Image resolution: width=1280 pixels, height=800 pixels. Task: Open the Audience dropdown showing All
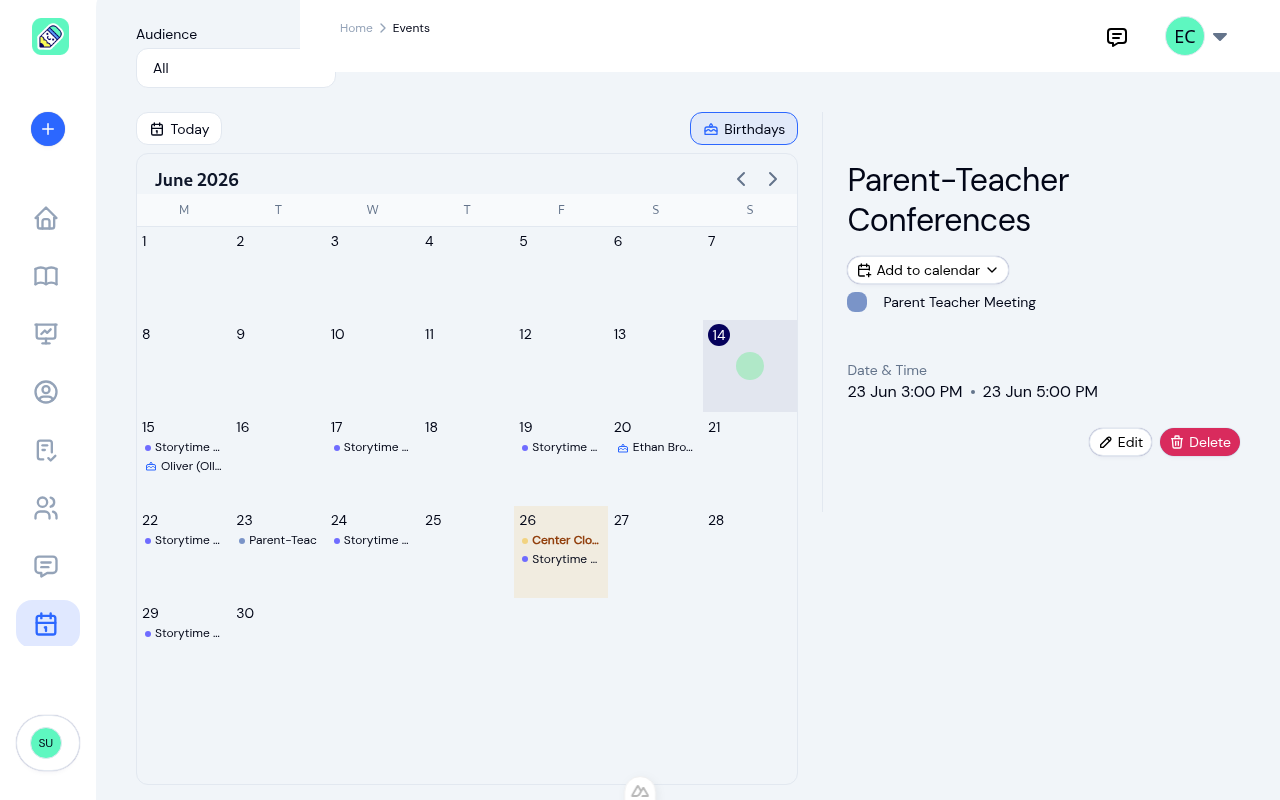pos(235,68)
